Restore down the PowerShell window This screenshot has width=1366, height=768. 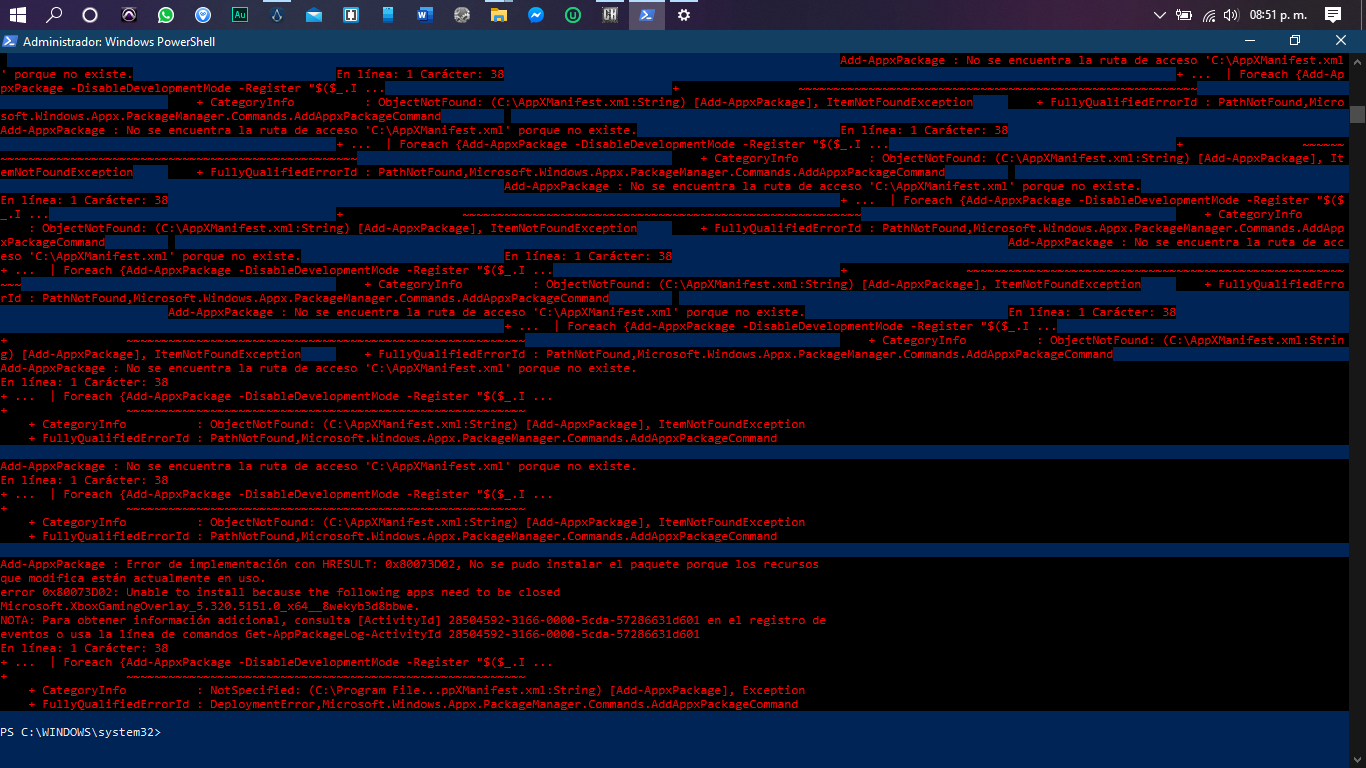[x=1295, y=41]
